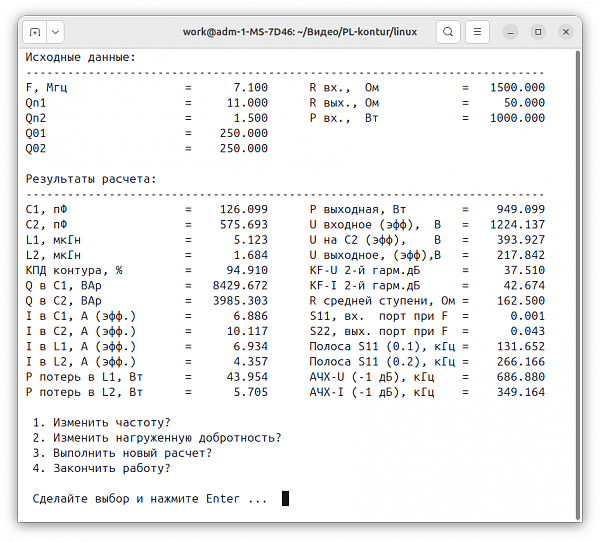
Task: Click the window title path text
Action: (x=300, y=32)
